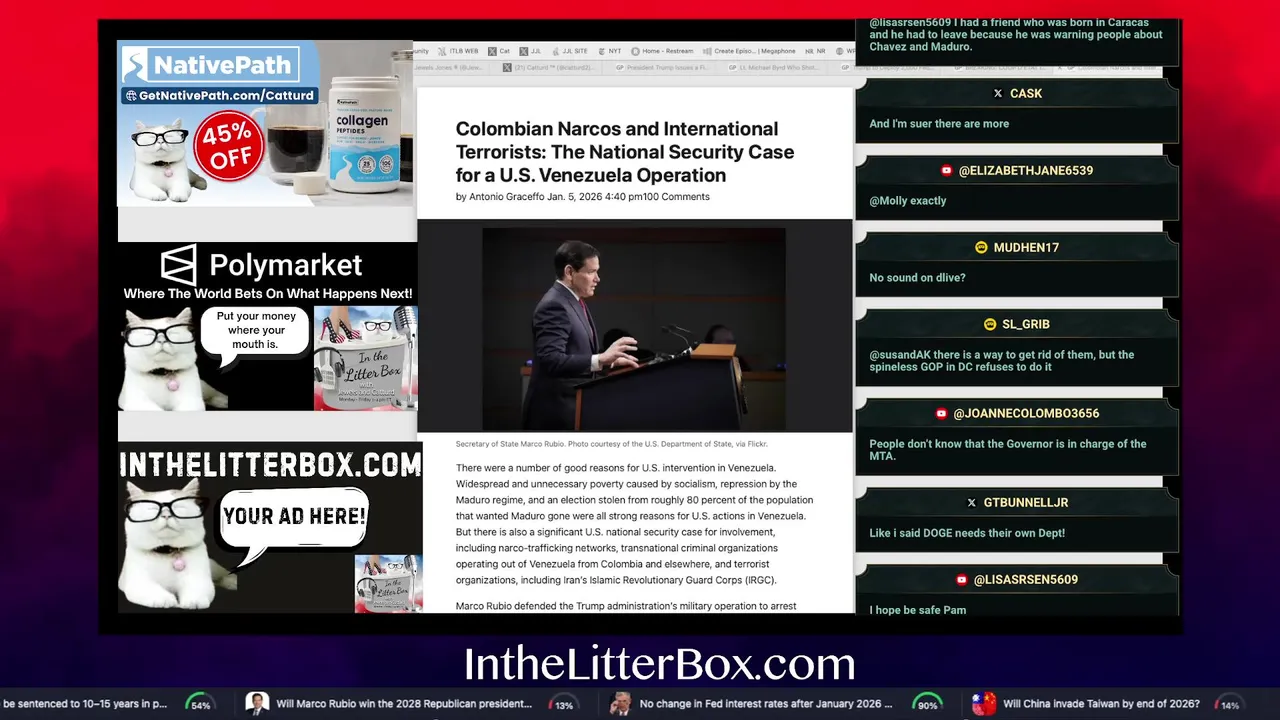This screenshot has height=720, width=1280.
Task: Click the 54% gauge in ticker
Action: [201, 704]
